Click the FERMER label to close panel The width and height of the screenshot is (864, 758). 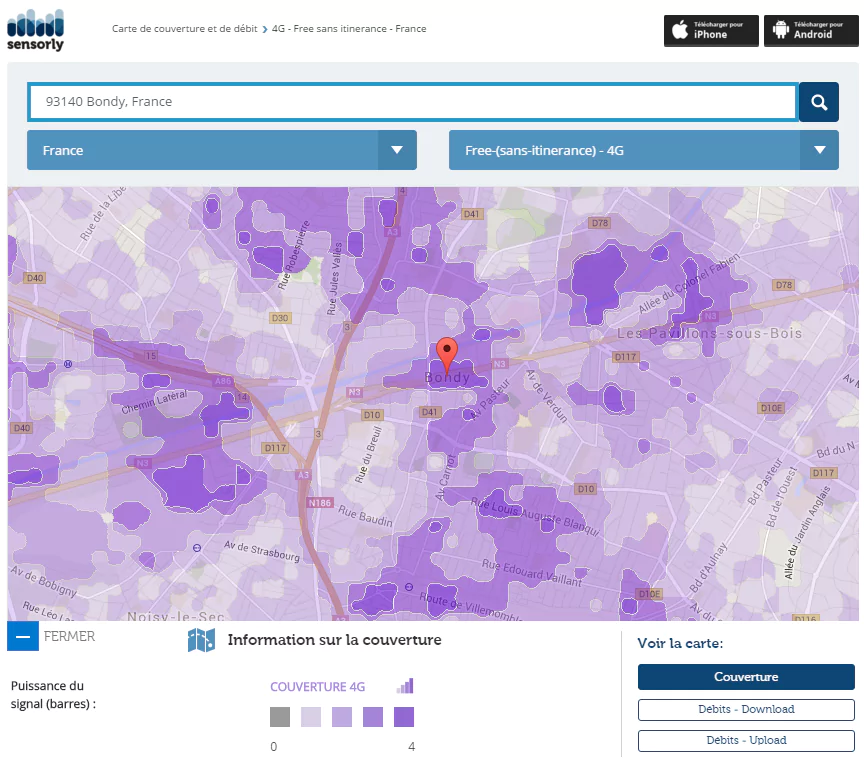70,636
